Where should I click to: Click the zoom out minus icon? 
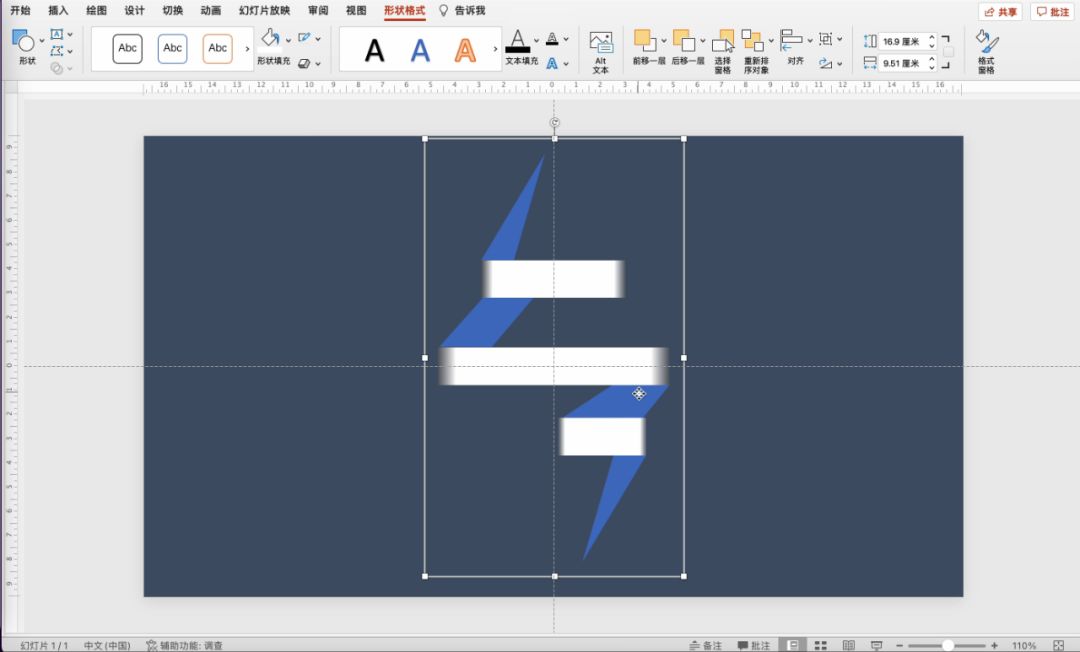click(899, 645)
